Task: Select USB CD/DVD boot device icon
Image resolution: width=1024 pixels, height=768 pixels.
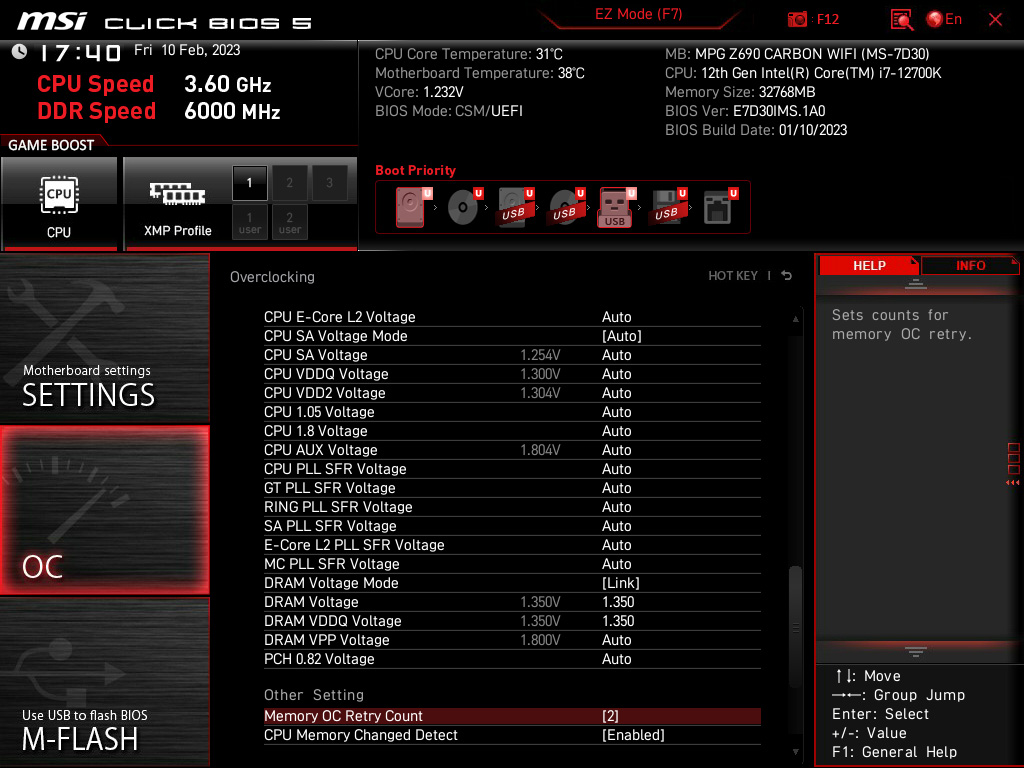Action: pyautogui.click(x=566, y=207)
